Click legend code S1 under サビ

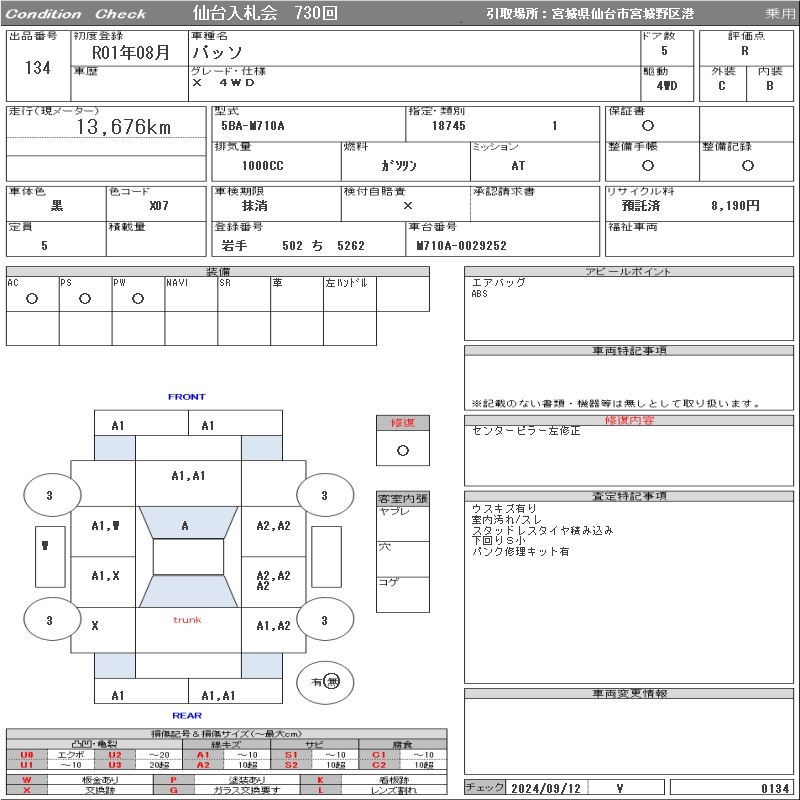tap(291, 755)
